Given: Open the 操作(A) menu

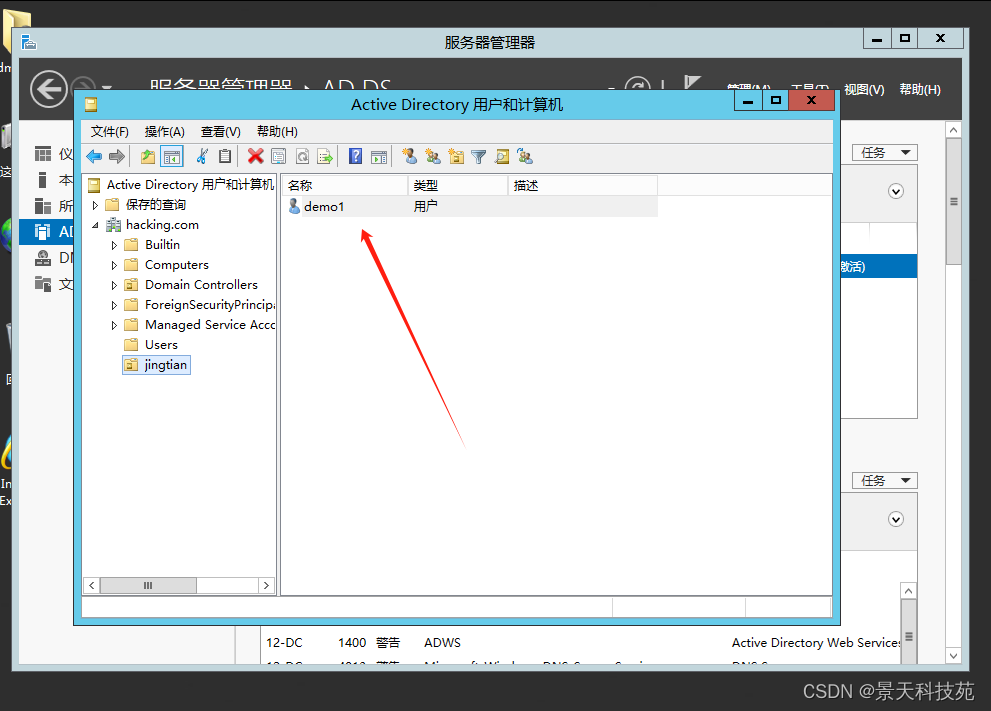Looking at the screenshot, I should [164, 131].
